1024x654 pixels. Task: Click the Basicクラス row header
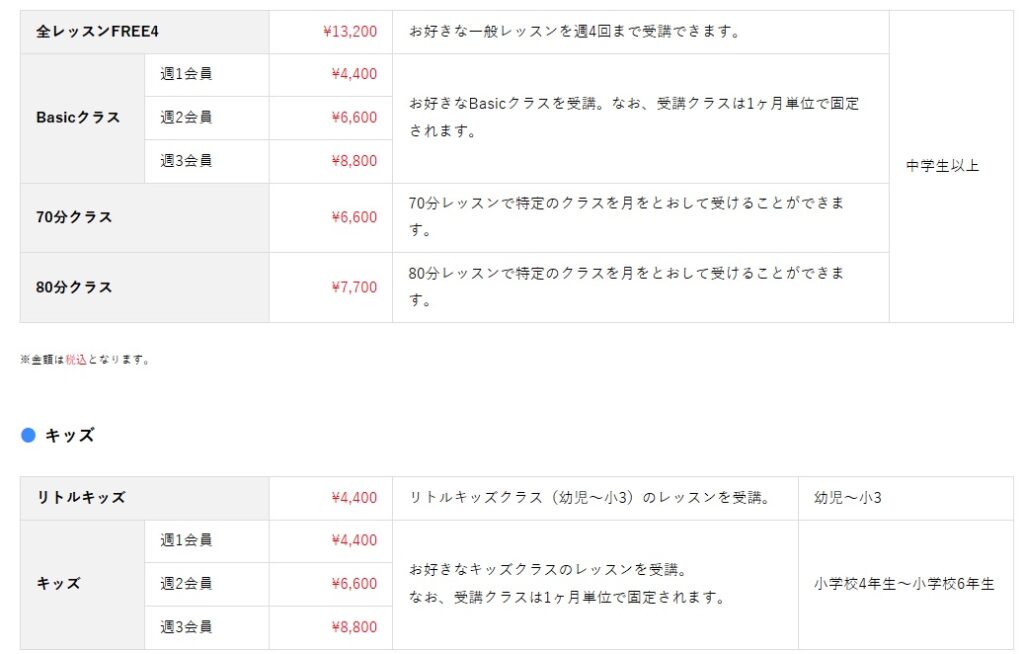click(78, 118)
